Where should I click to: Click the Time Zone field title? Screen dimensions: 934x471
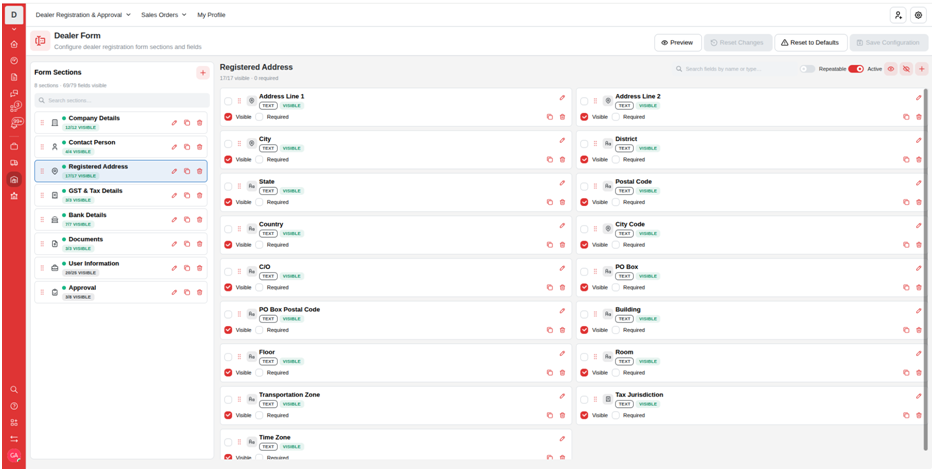pyautogui.click(x=275, y=438)
